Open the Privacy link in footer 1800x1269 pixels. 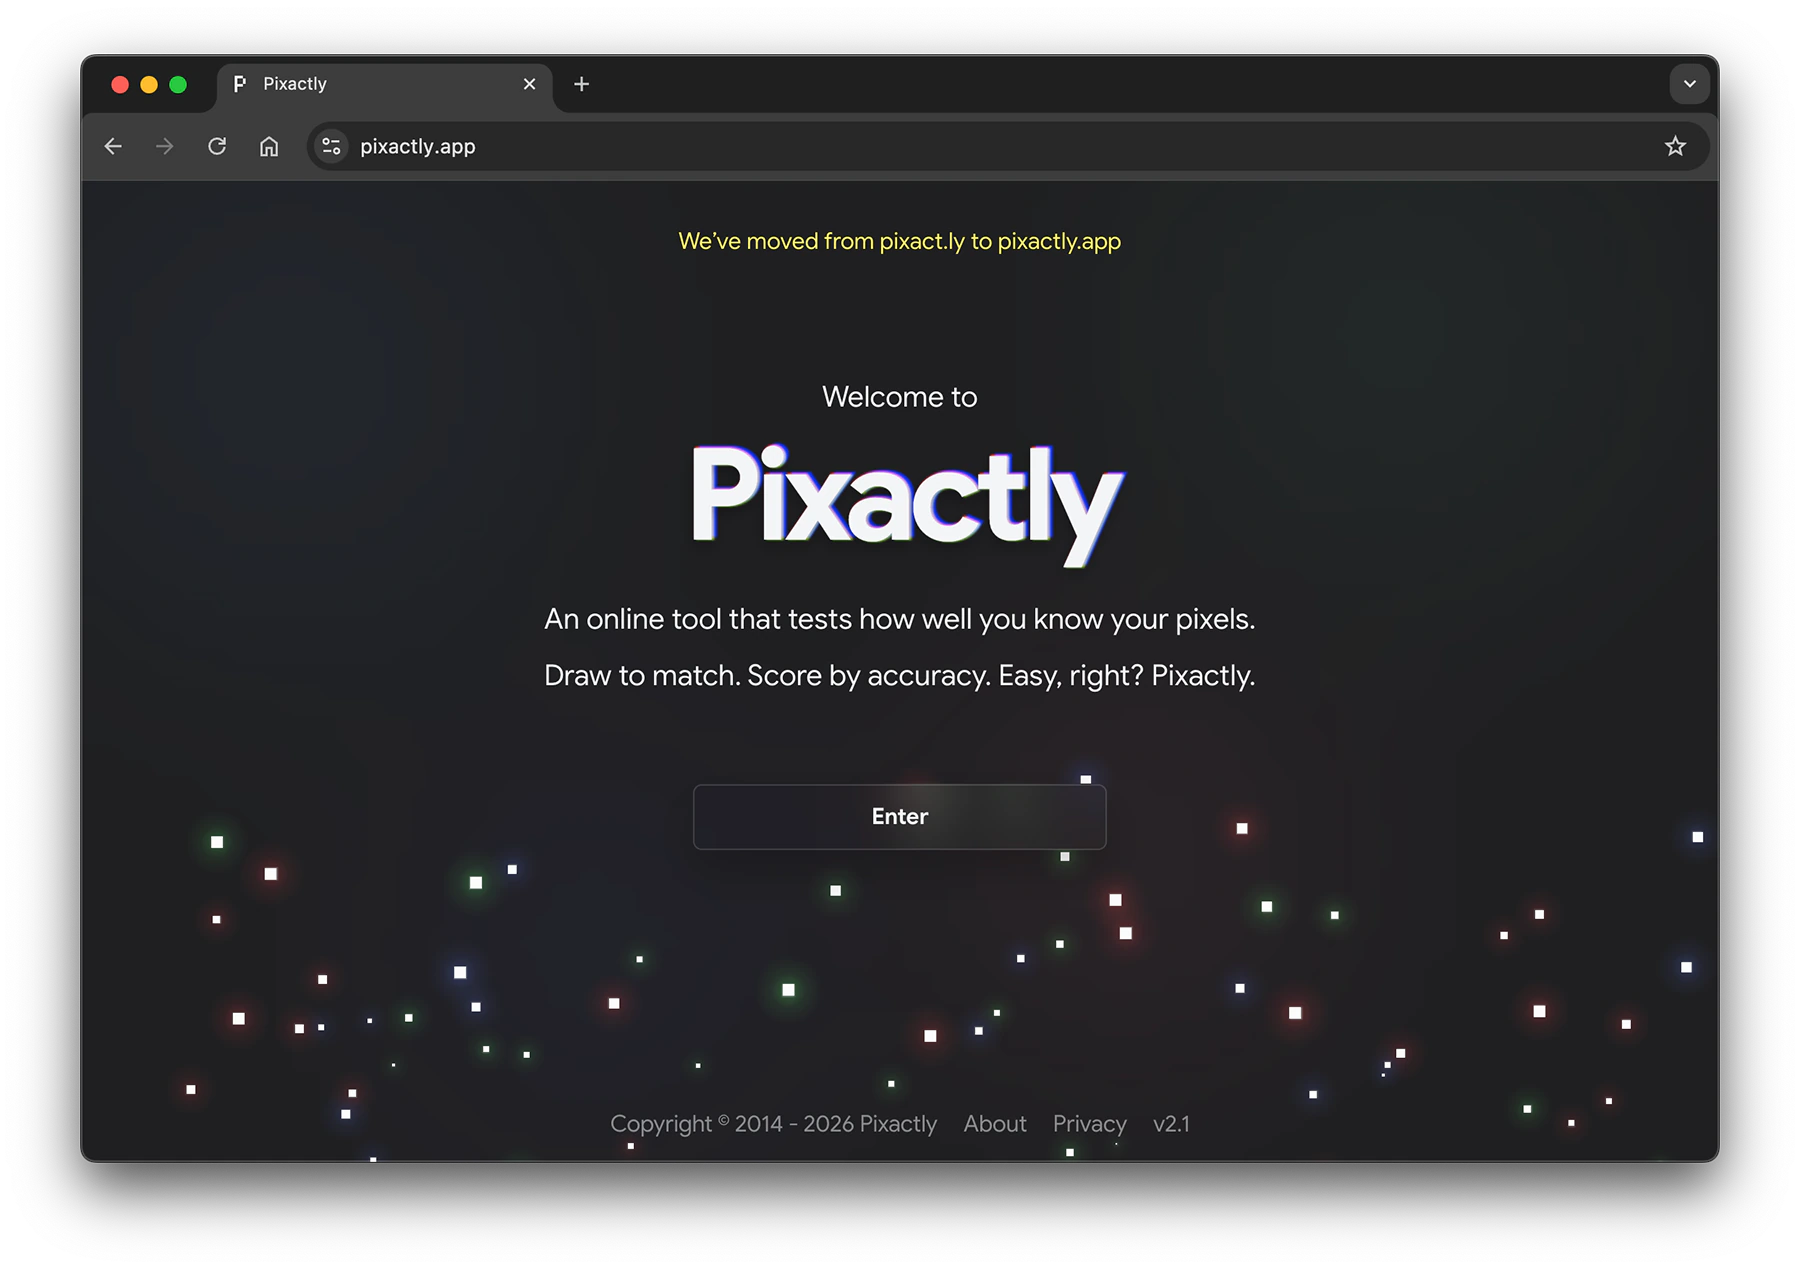(1089, 1123)
